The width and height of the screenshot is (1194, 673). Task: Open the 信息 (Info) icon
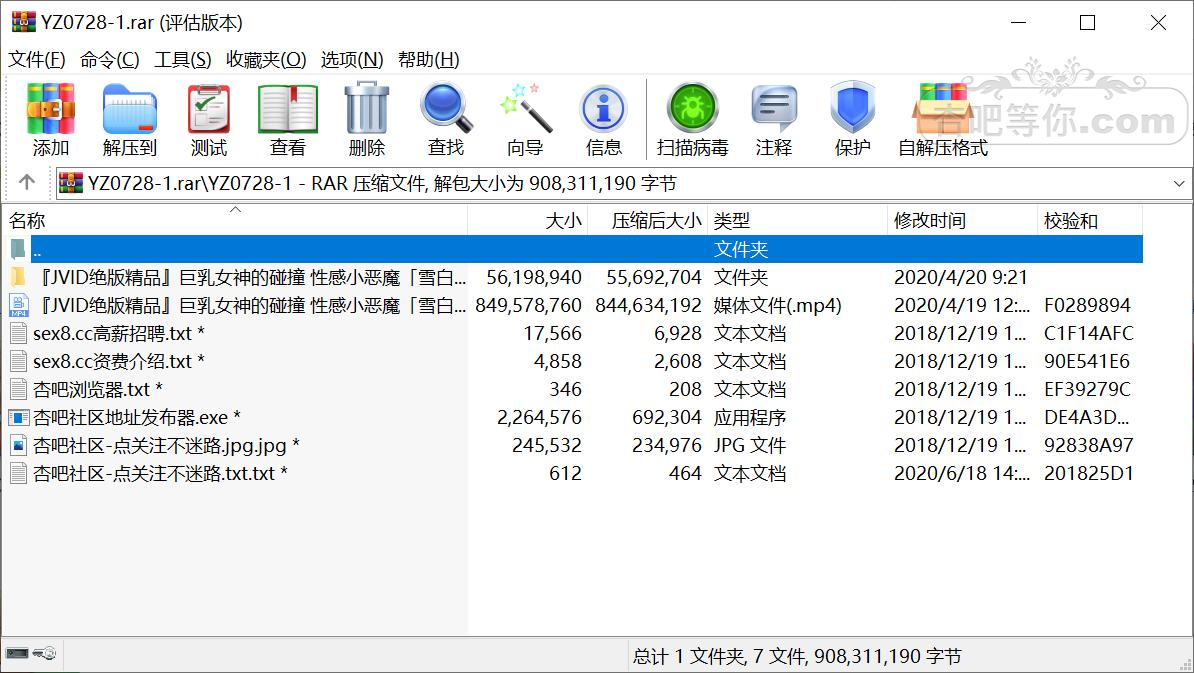click(604, 109)
